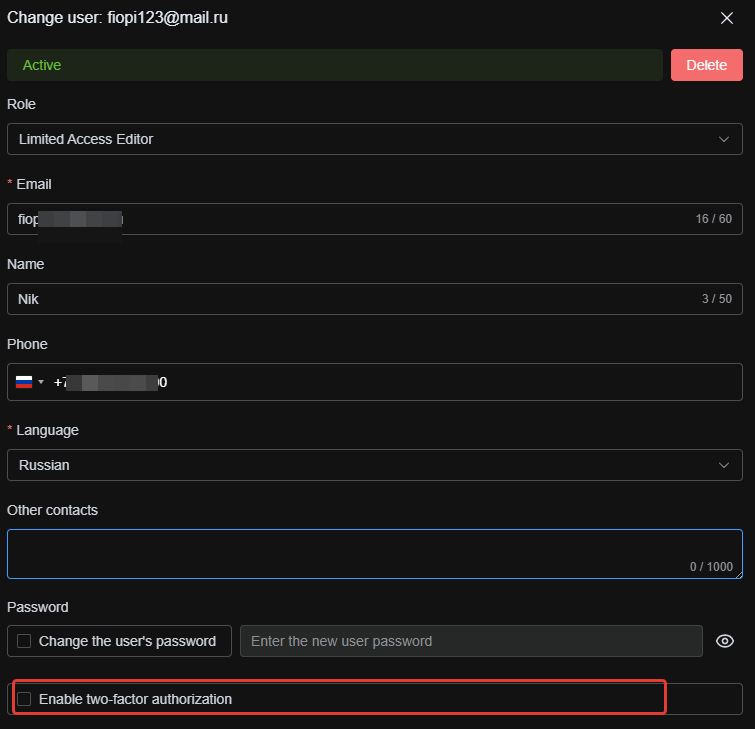755x729 pixels.
Task: Enable two-factor authorization checkbox
Action: click(x=24, y=699)
